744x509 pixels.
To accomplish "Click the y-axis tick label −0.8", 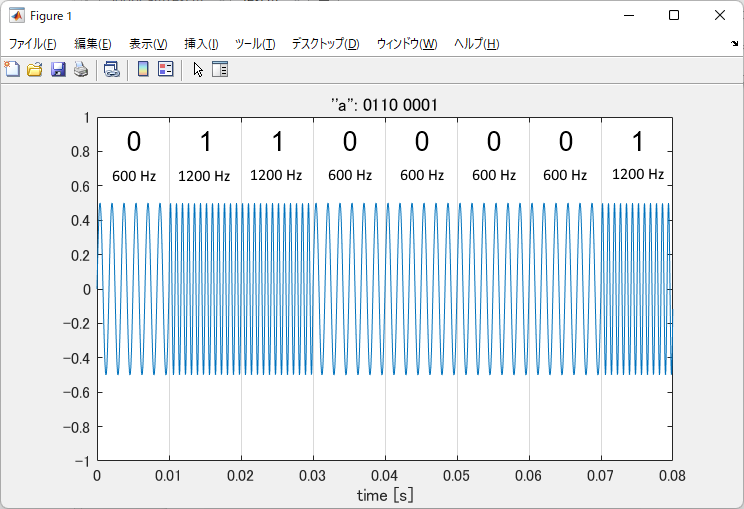I will pos(76,427).
